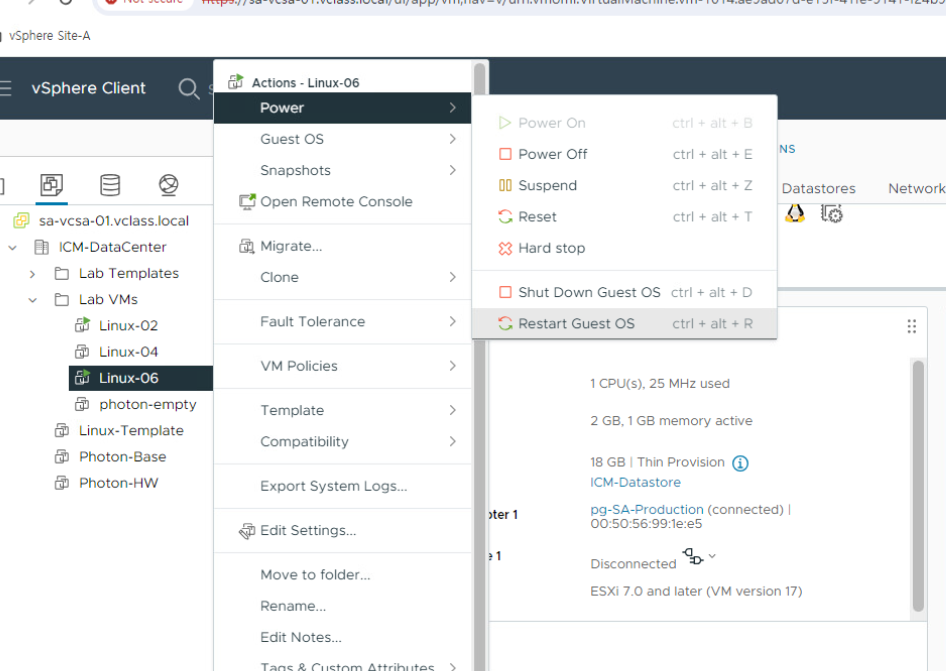The image size is (946, 671).
Task: Open the Template submenu
Action: tap(342, 410)
